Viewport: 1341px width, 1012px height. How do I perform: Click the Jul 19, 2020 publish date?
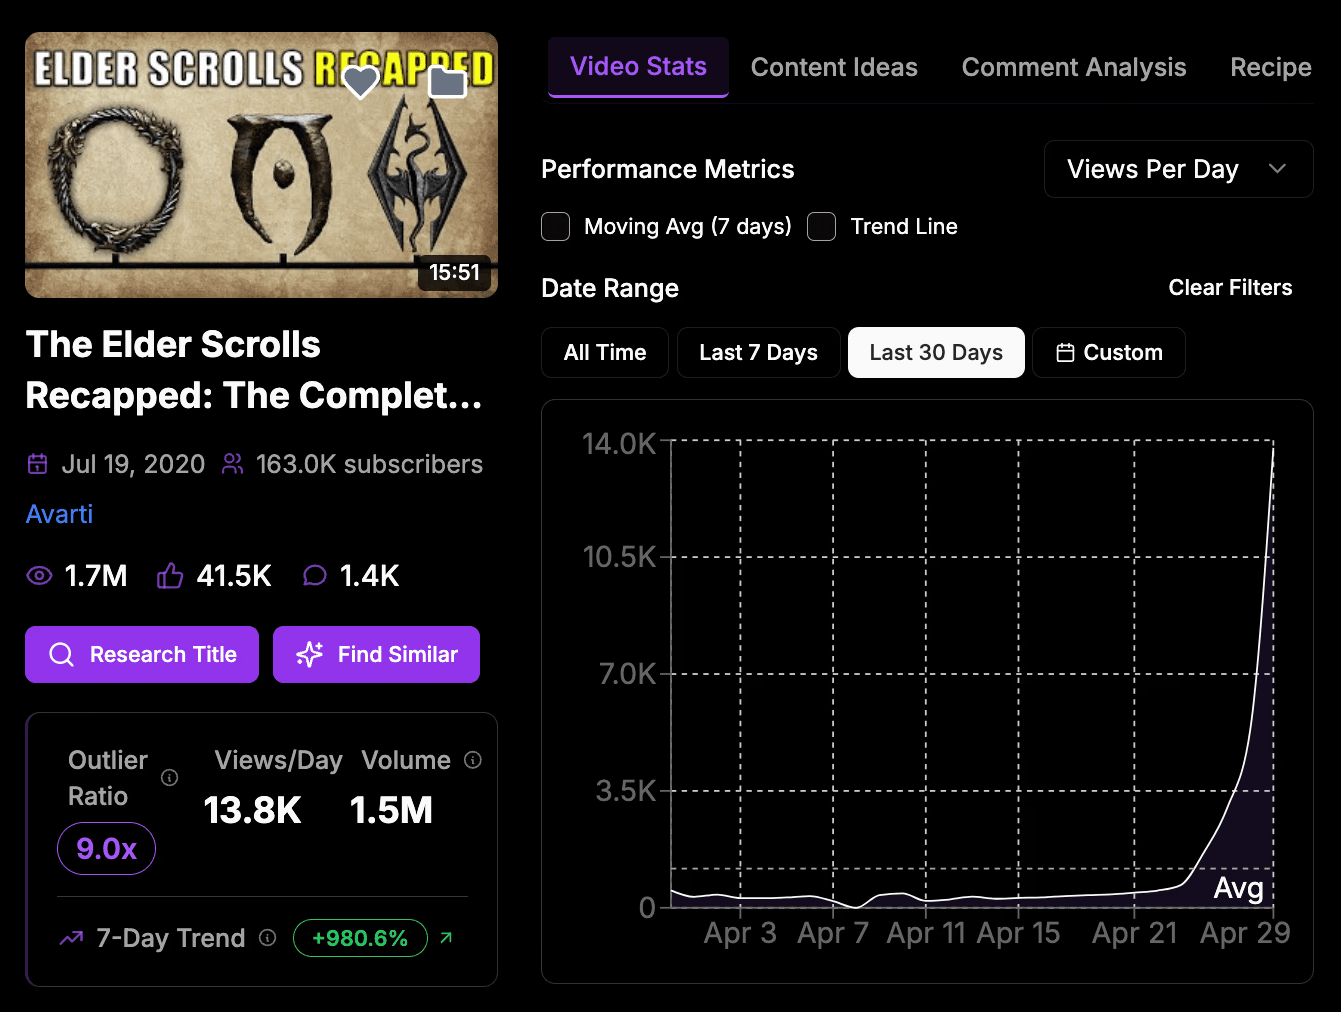tap(133, 464)
